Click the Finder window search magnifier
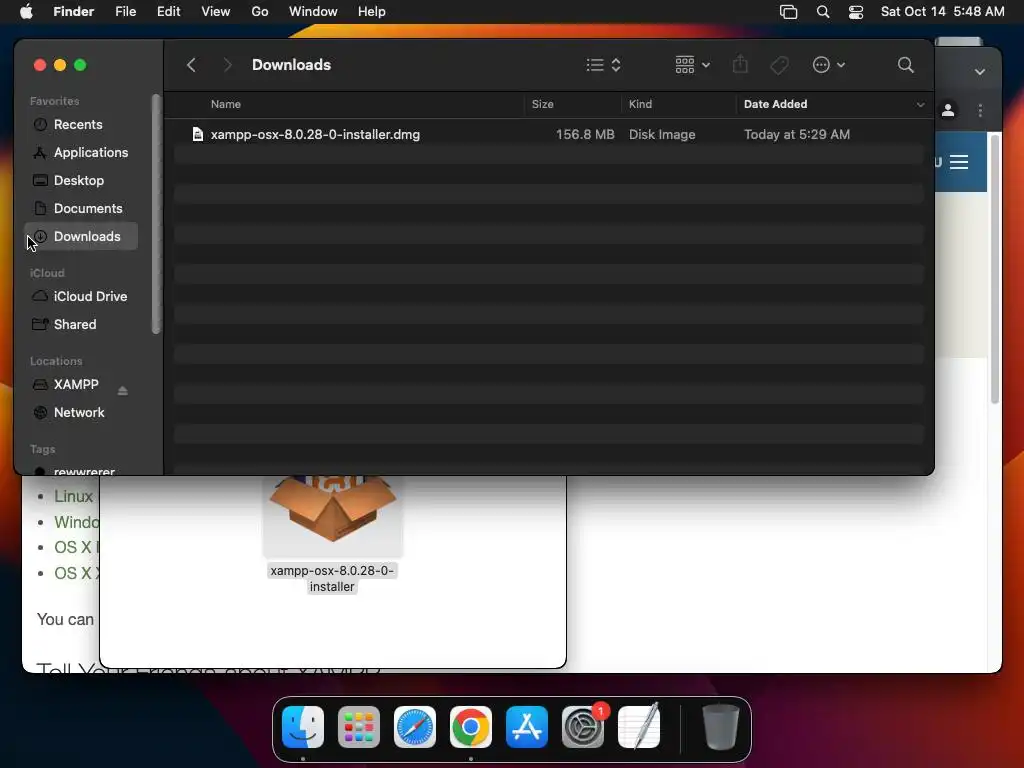Image resolution: width=1024 pixels, height=768 pixels. [x=905, y=65]
